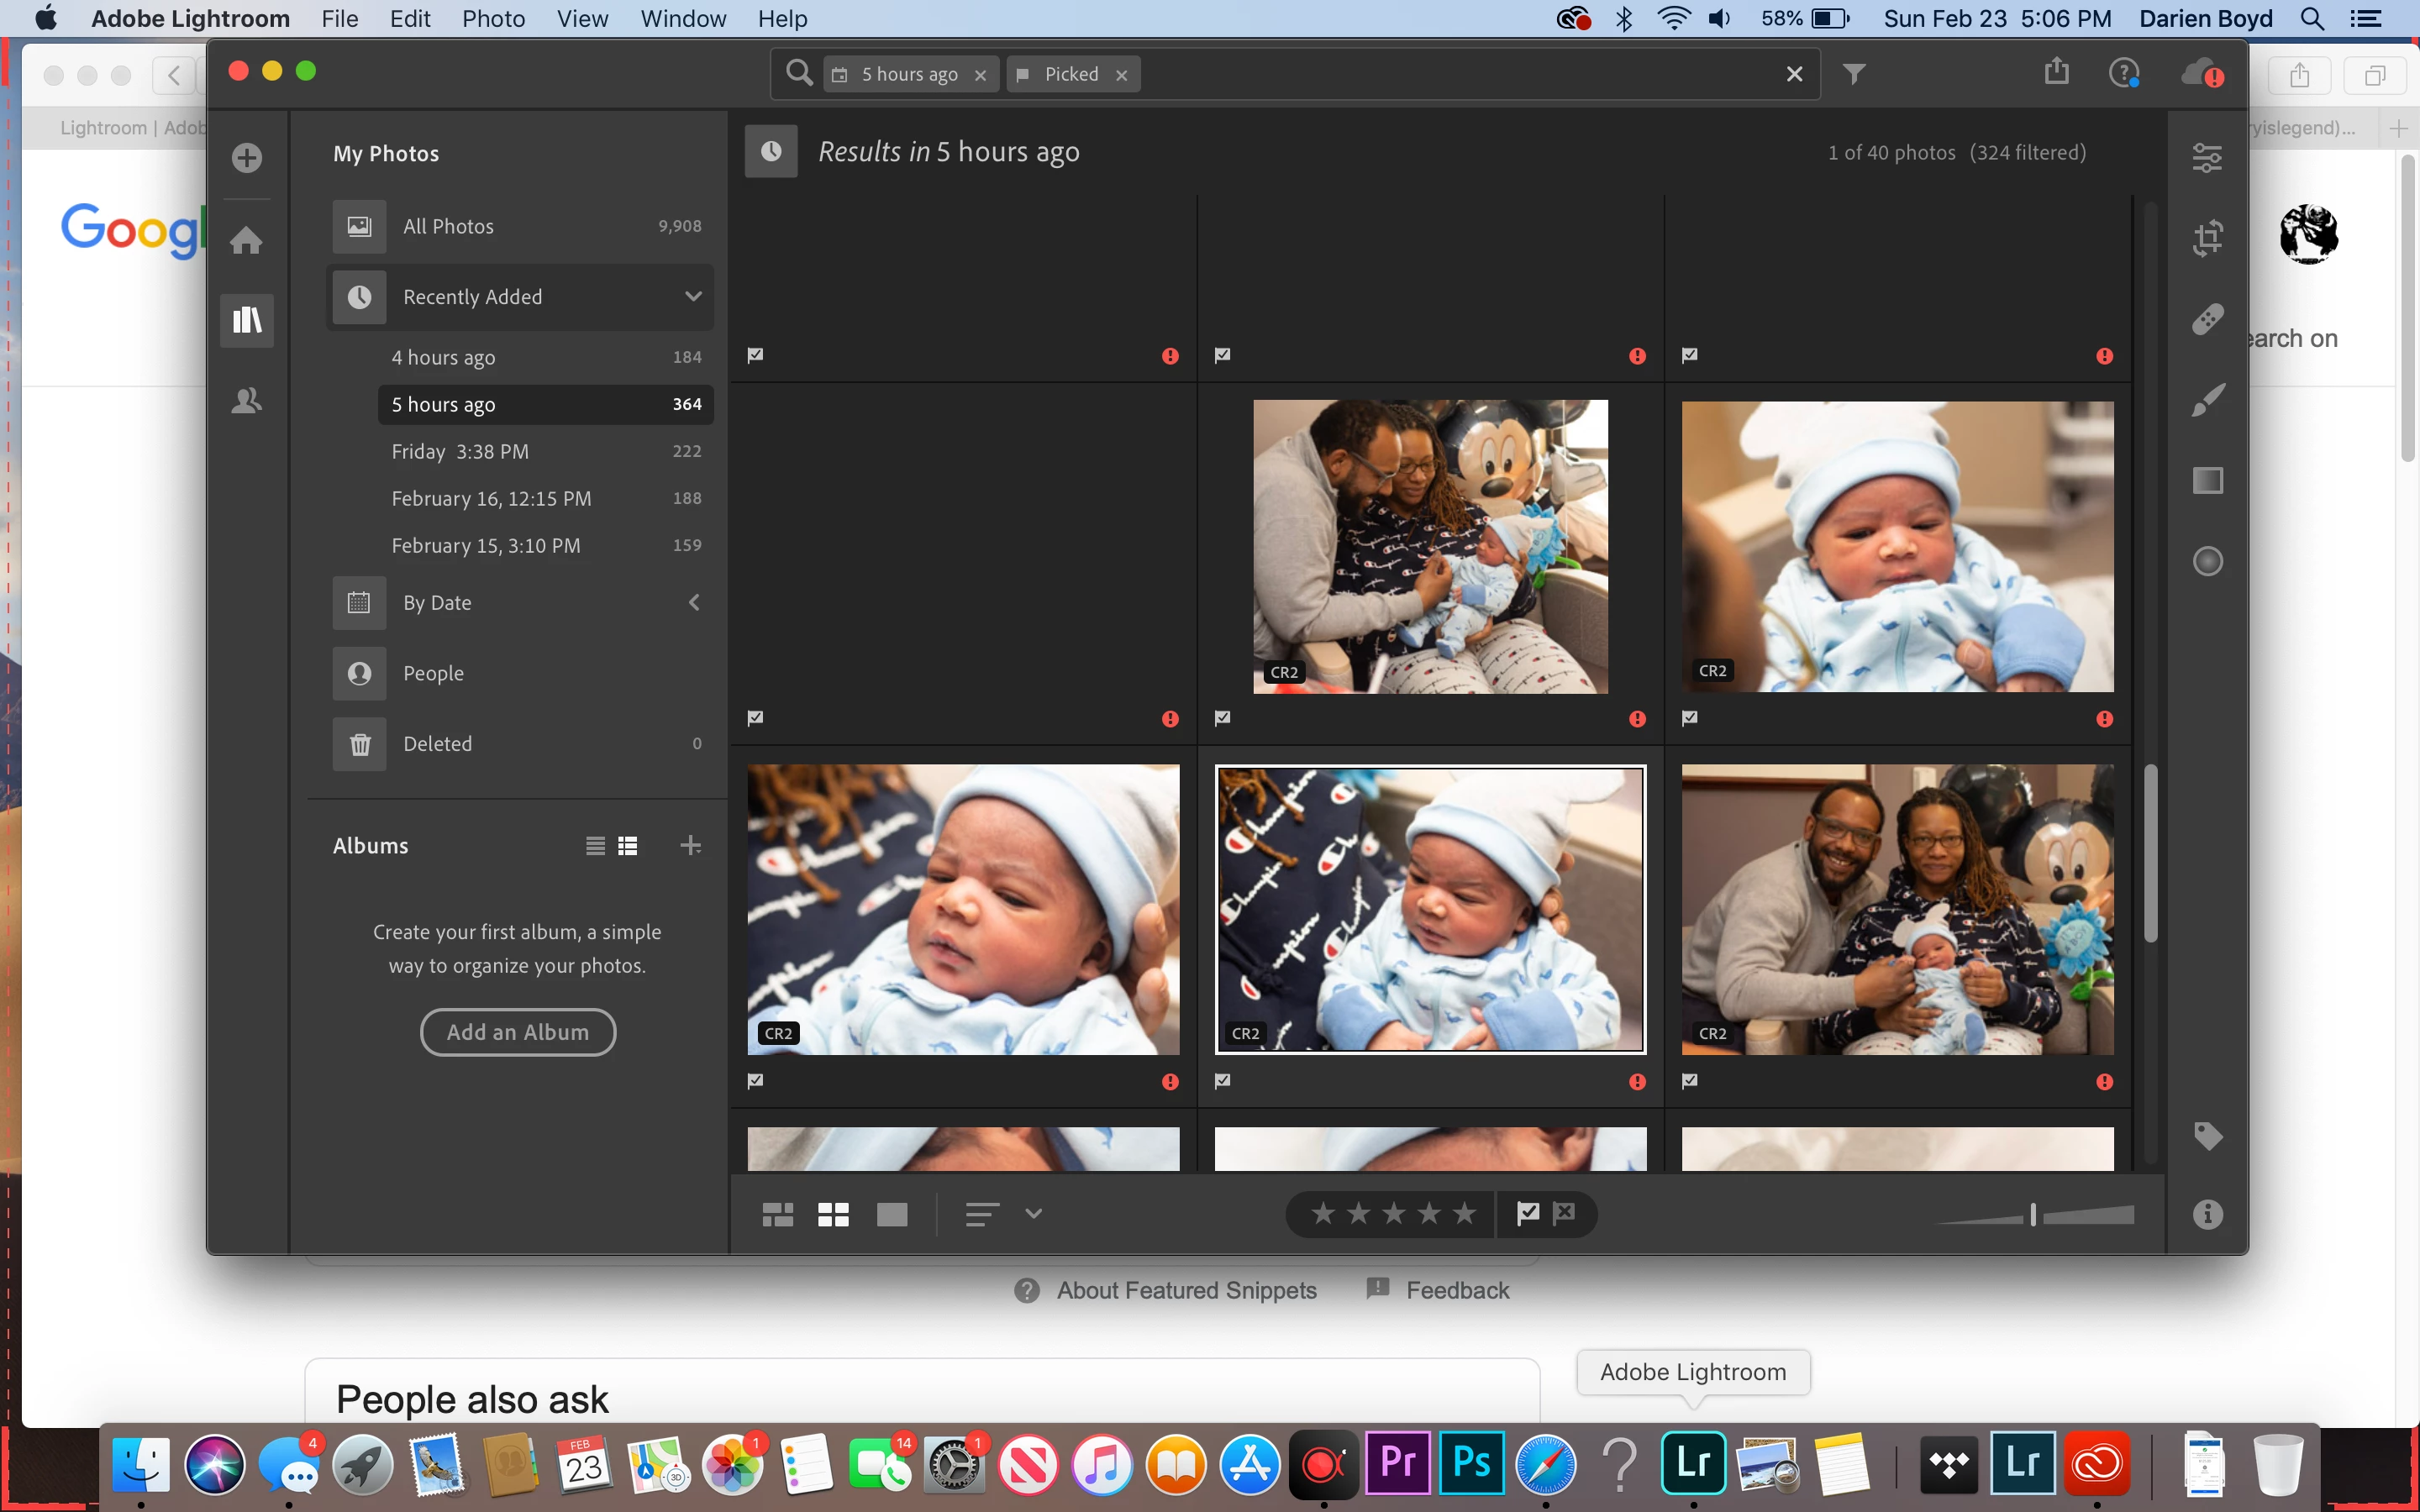Collapse the Recently Added section
This screenshot has width=2420, height=1512.
tap(693, 297)
